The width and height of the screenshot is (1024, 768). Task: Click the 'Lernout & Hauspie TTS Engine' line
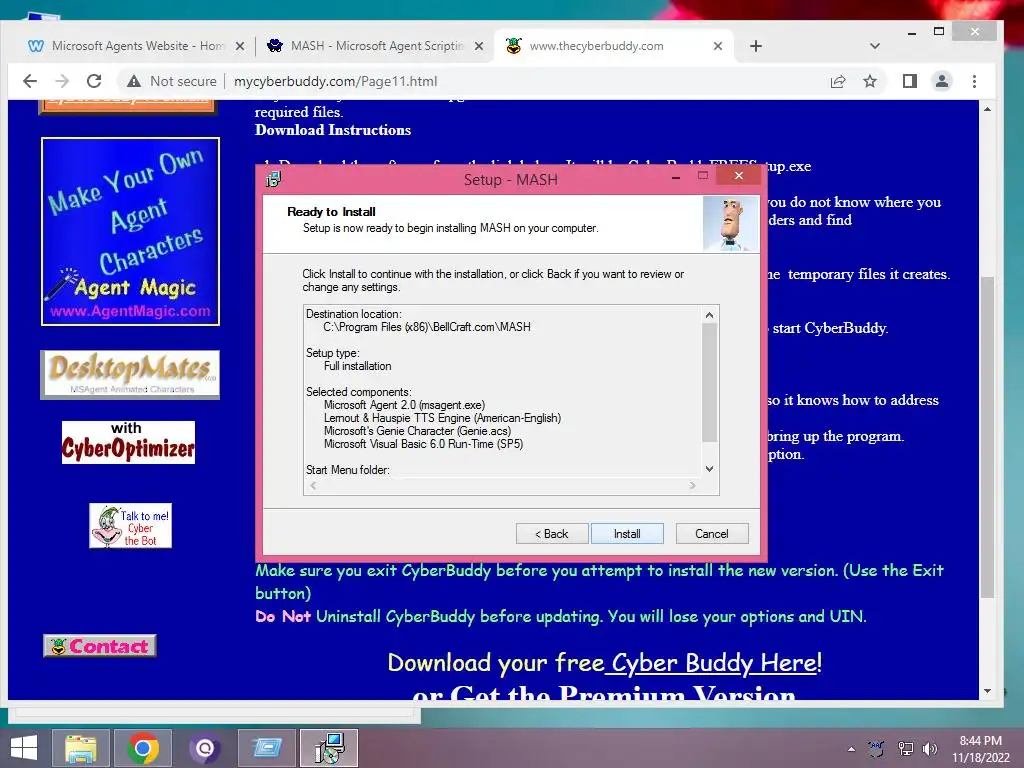(x=442, y=418)
